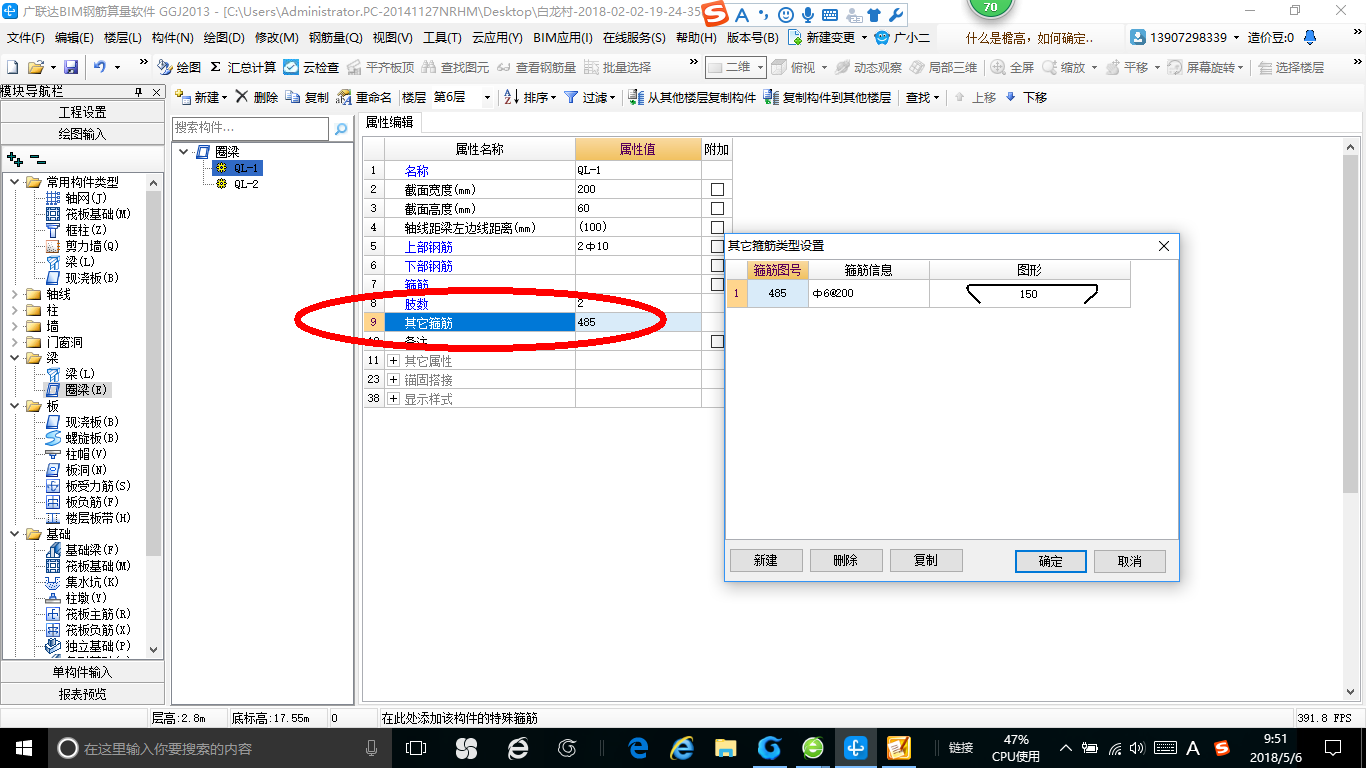The height and width of the screenshot is (768, 1366).
Task: Select component QL-2 in the tree
Action: [246, 184]
